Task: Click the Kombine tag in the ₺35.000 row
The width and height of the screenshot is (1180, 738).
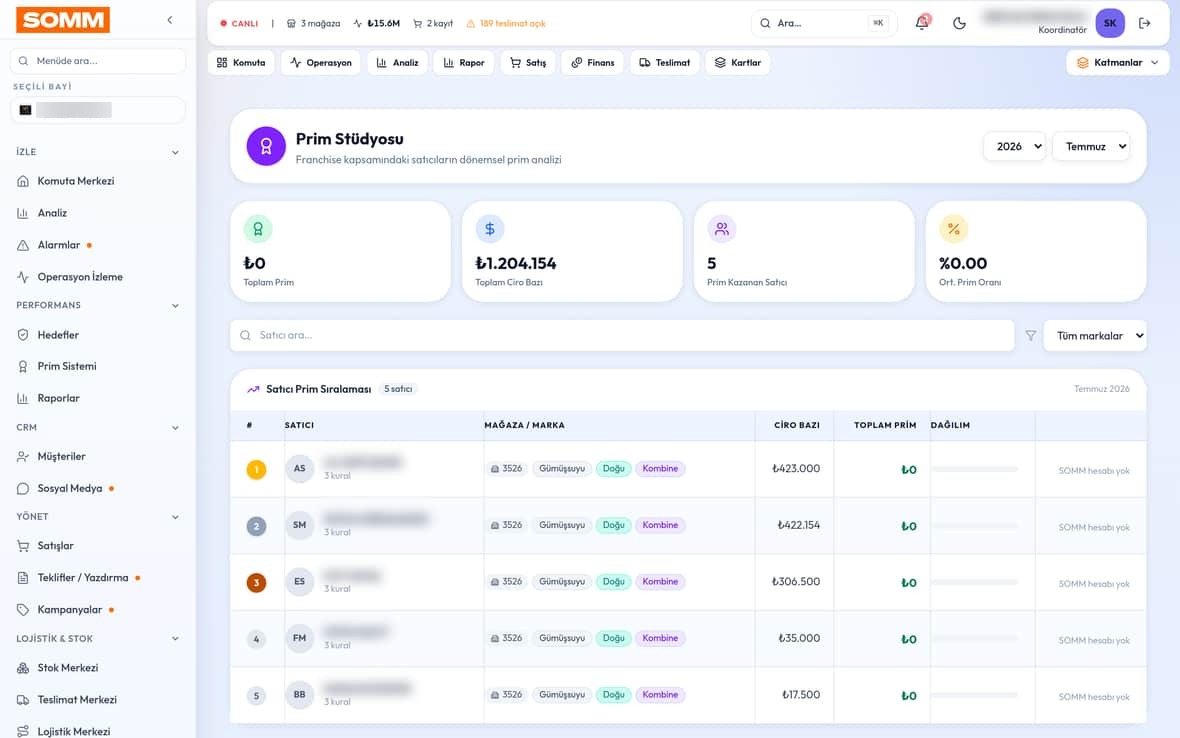Action: click(660, 638)
